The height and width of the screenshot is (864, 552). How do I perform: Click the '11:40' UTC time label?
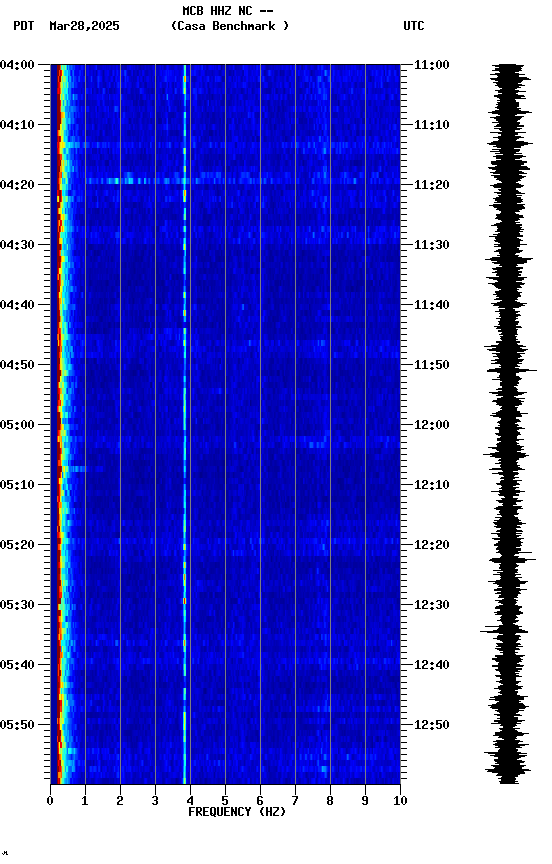click(432, 305)
